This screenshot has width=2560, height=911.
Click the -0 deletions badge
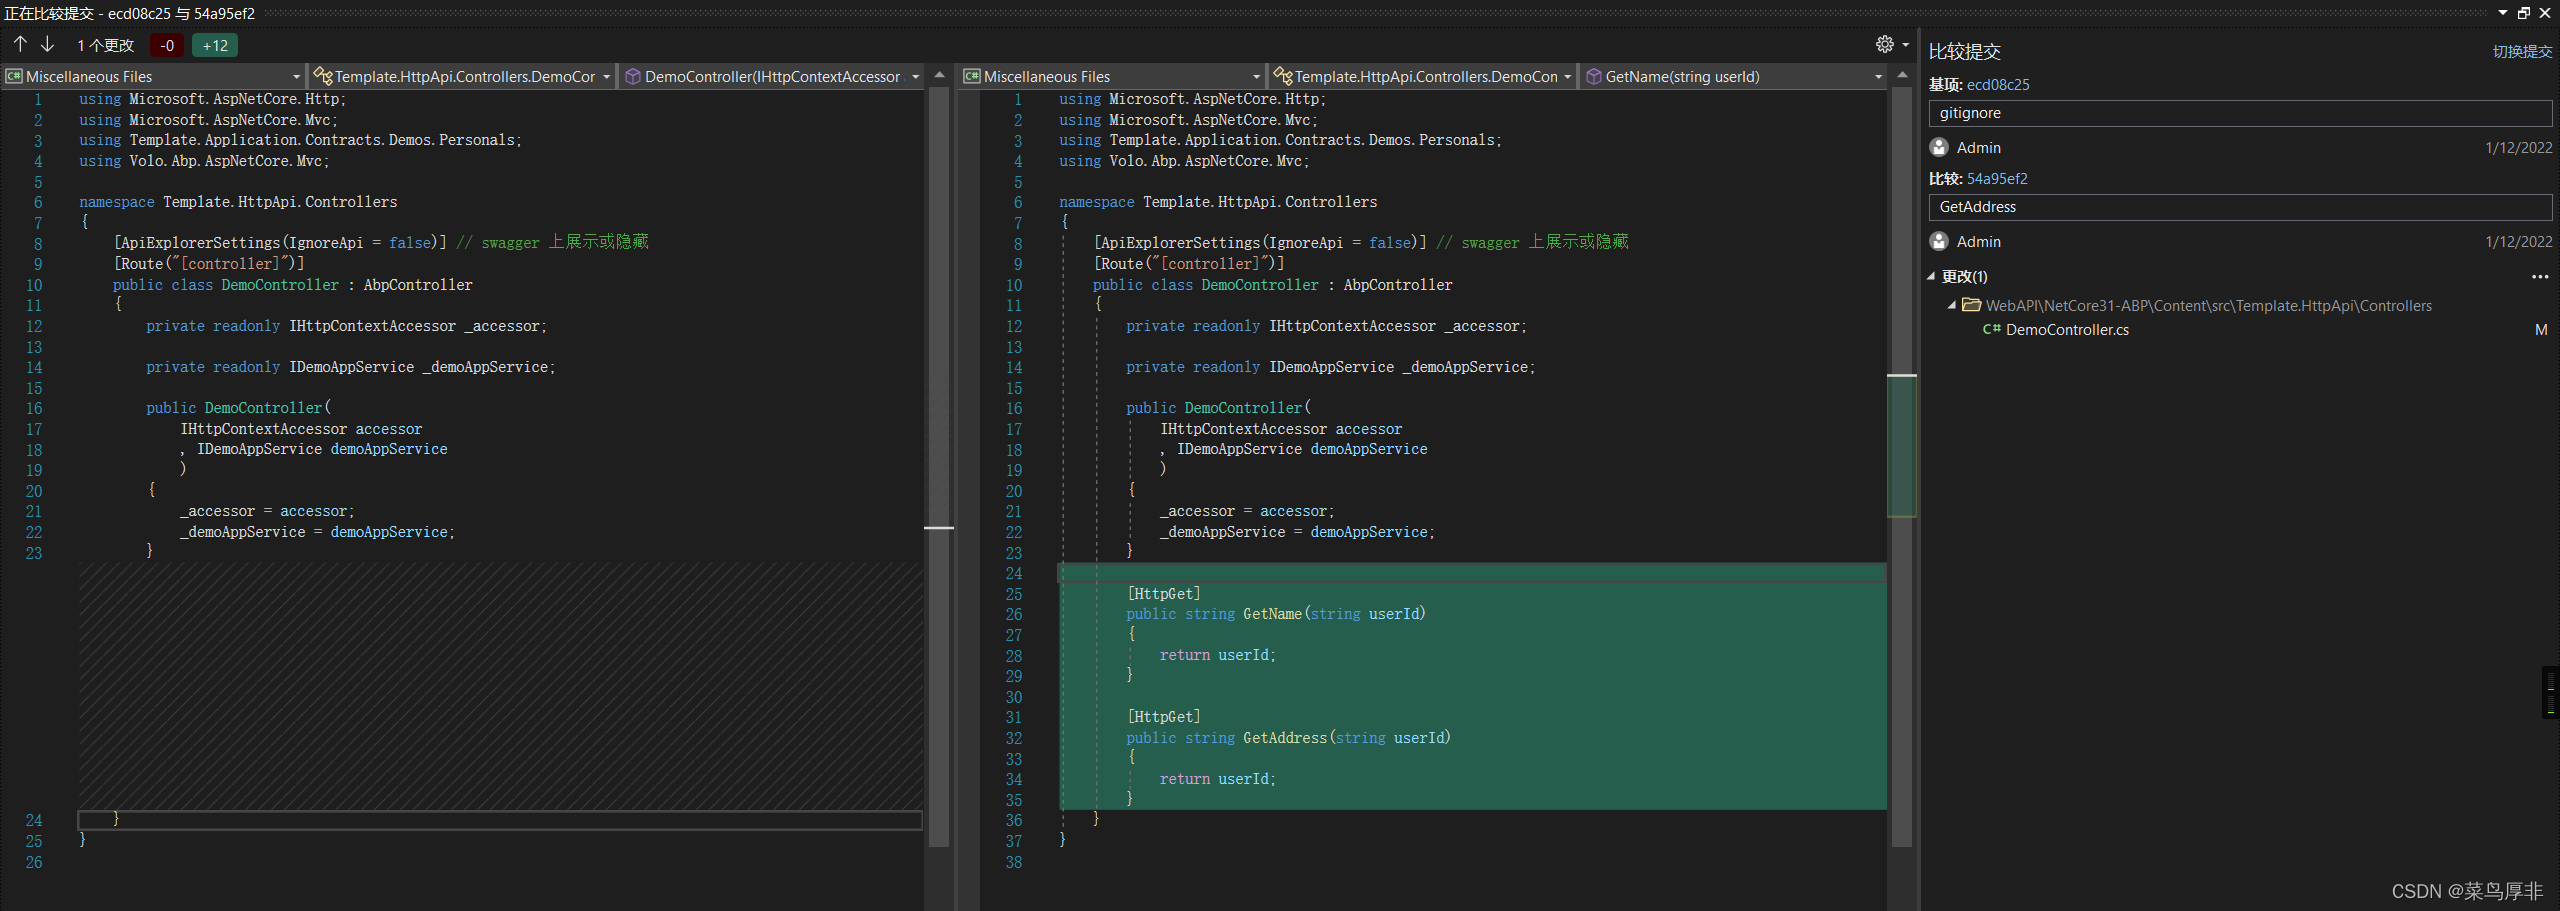pos(167,45)
